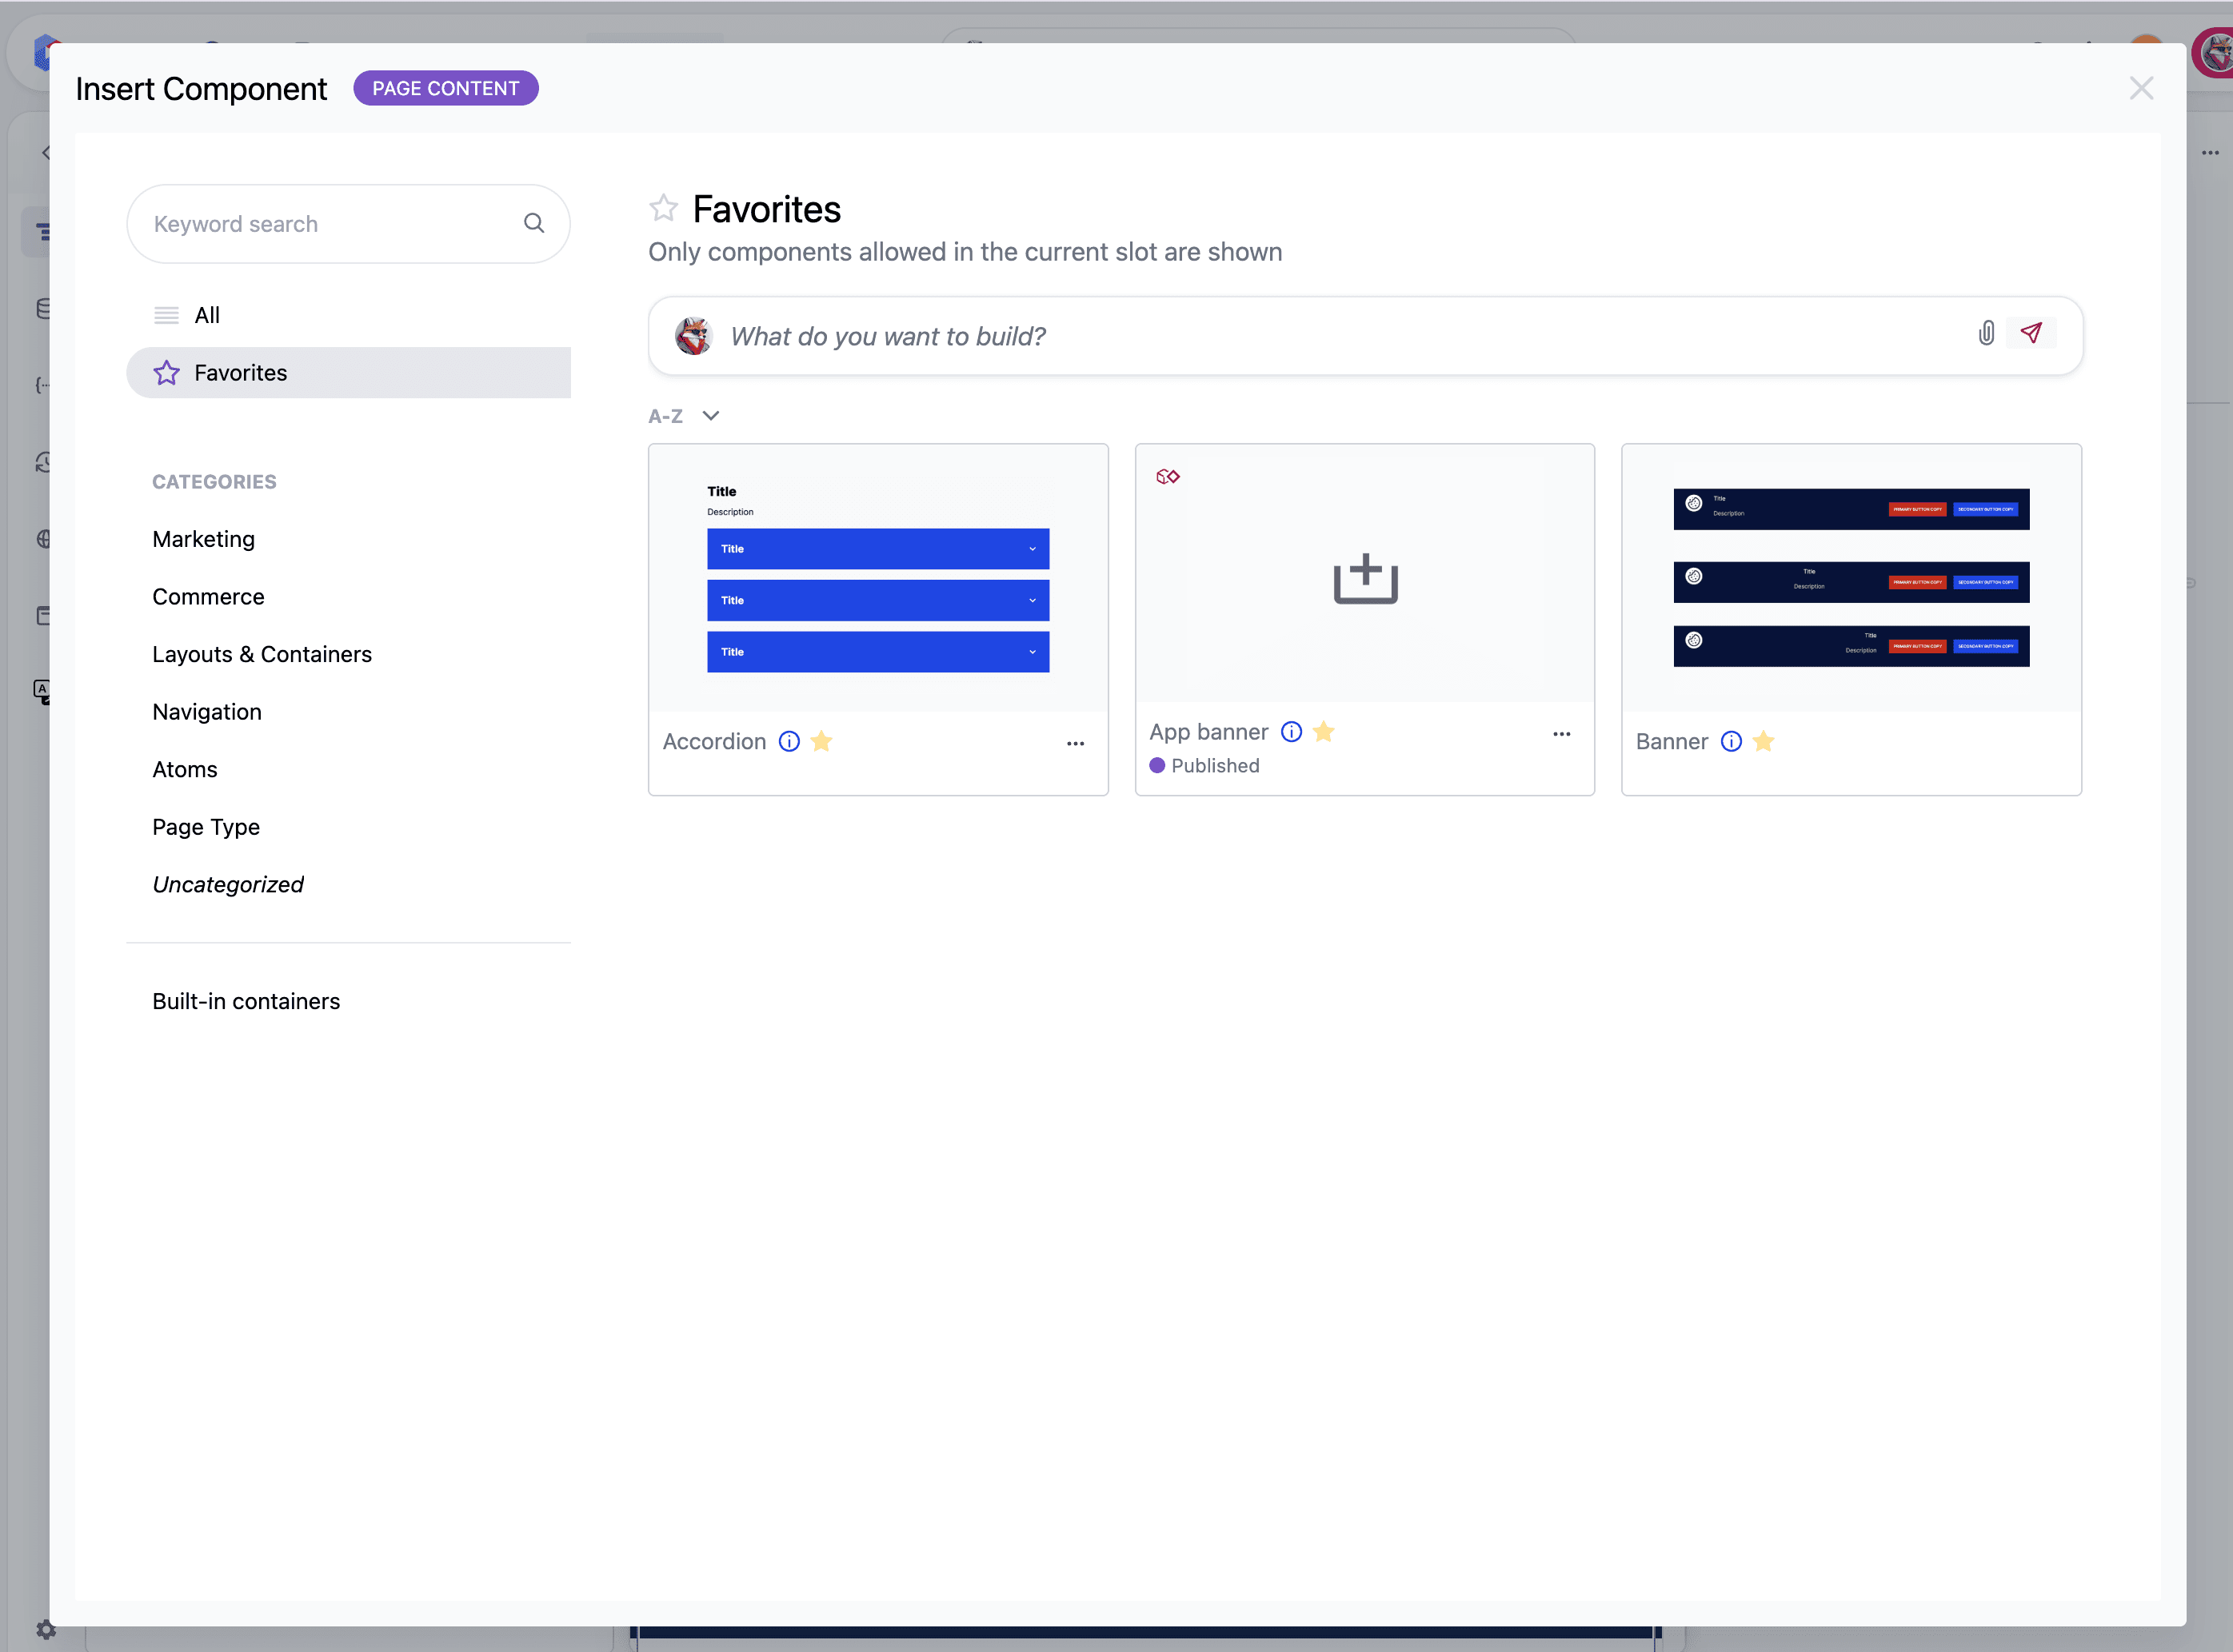The height and width of the screenshot is (1652, 2233).
Task: Open the Atoms category
Action: pyautogui.click(x=185, y=770)
